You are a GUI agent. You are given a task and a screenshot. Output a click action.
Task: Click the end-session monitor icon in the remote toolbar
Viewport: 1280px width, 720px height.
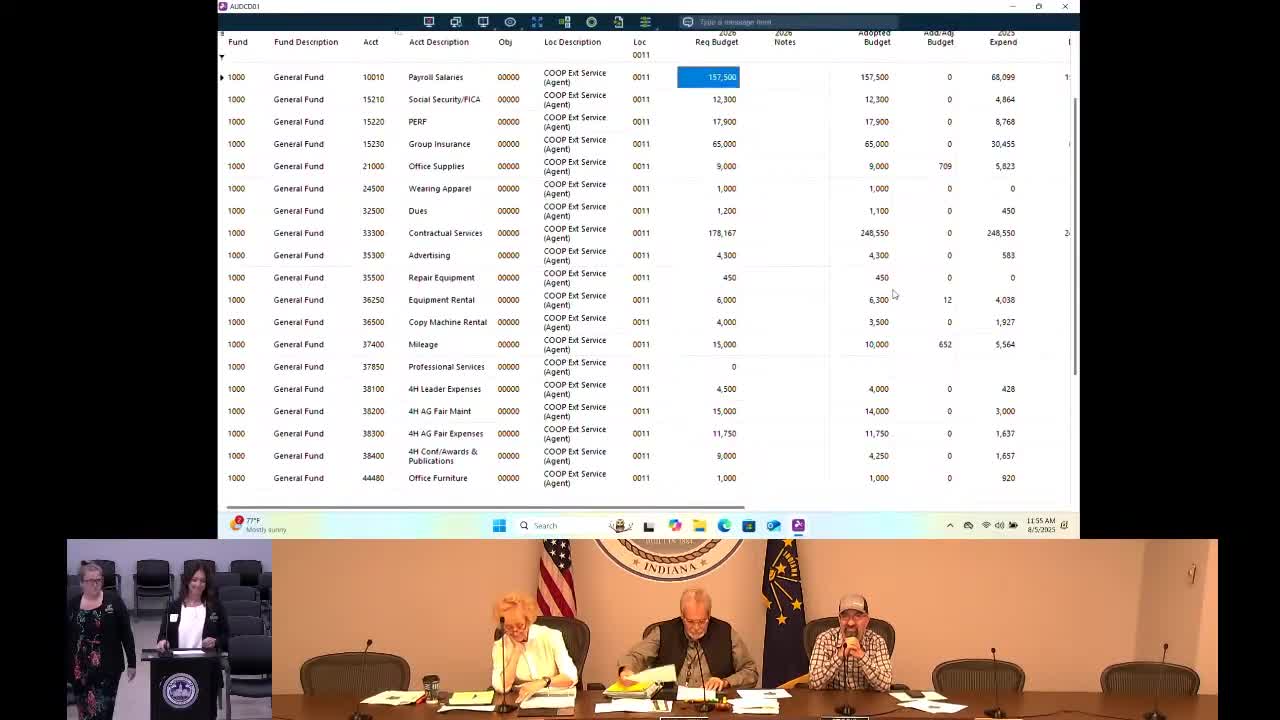pyautogui.click(x=429, y=22)
